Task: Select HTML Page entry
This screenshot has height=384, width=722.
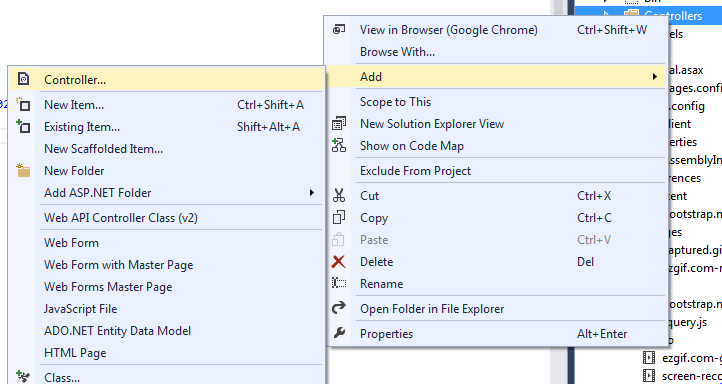Action: point(166,353)
